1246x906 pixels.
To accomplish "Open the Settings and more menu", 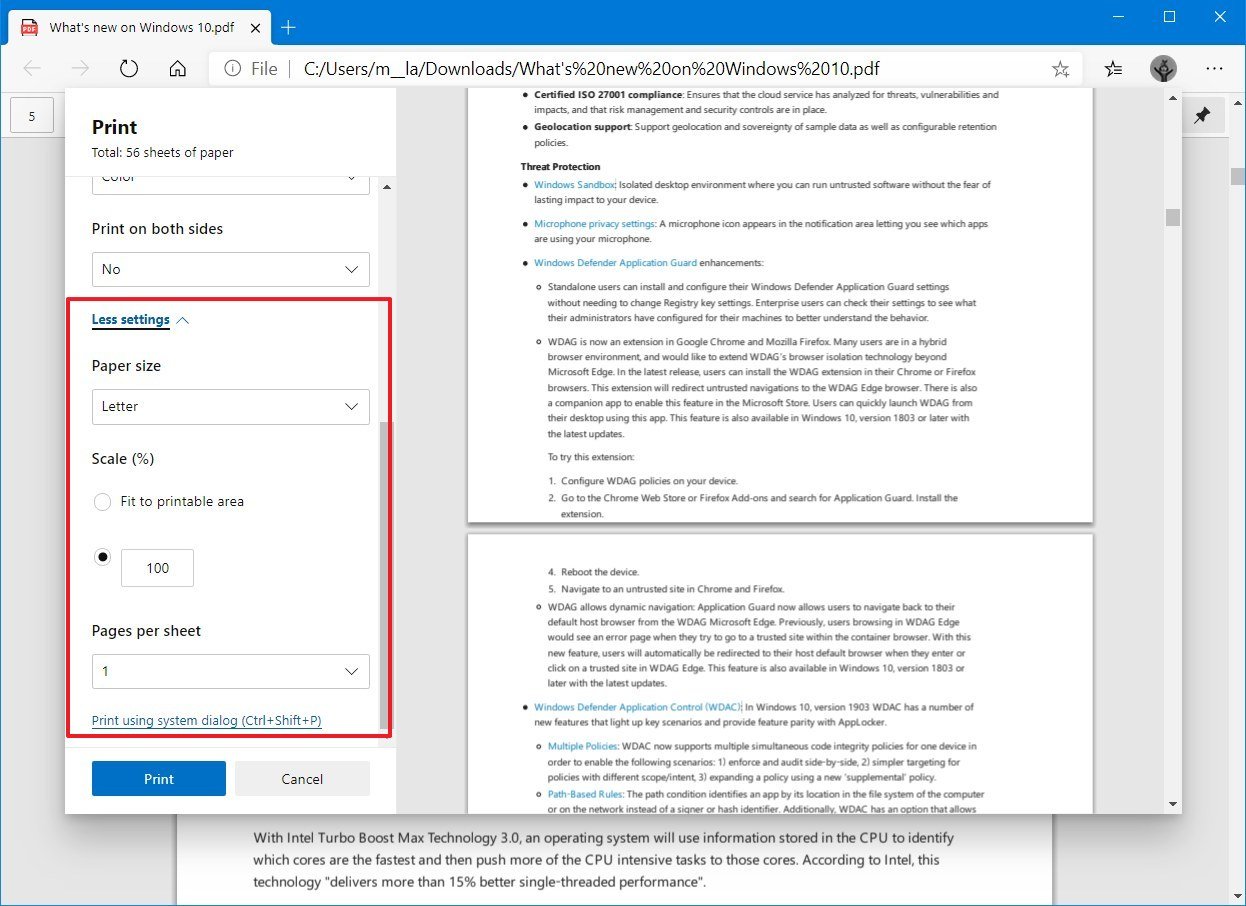I will pyautogui.click(x=1214, y=69).
